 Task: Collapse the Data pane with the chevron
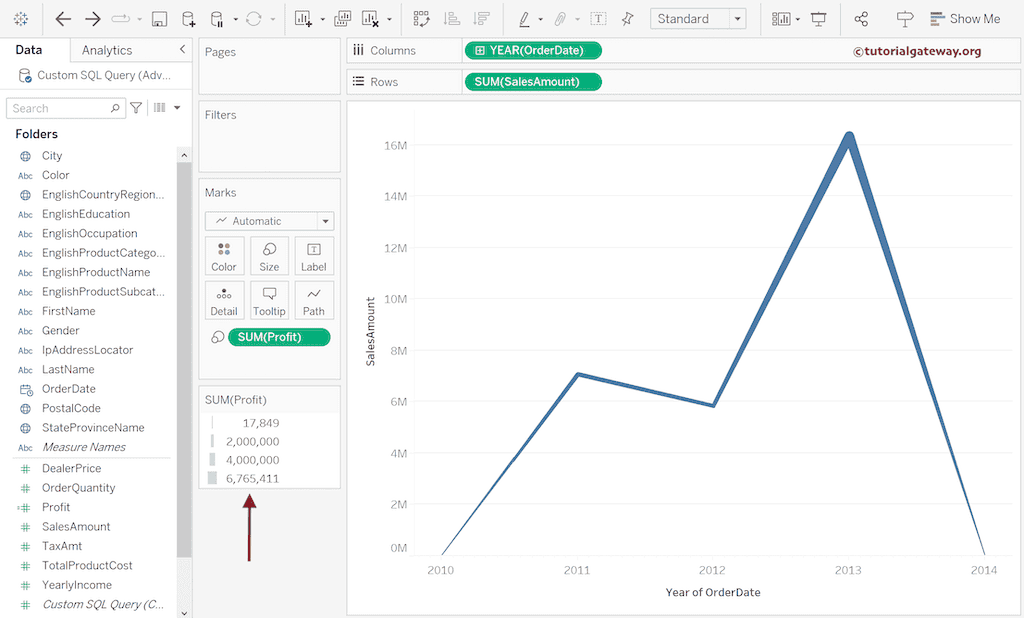click(x=182, y=49)
